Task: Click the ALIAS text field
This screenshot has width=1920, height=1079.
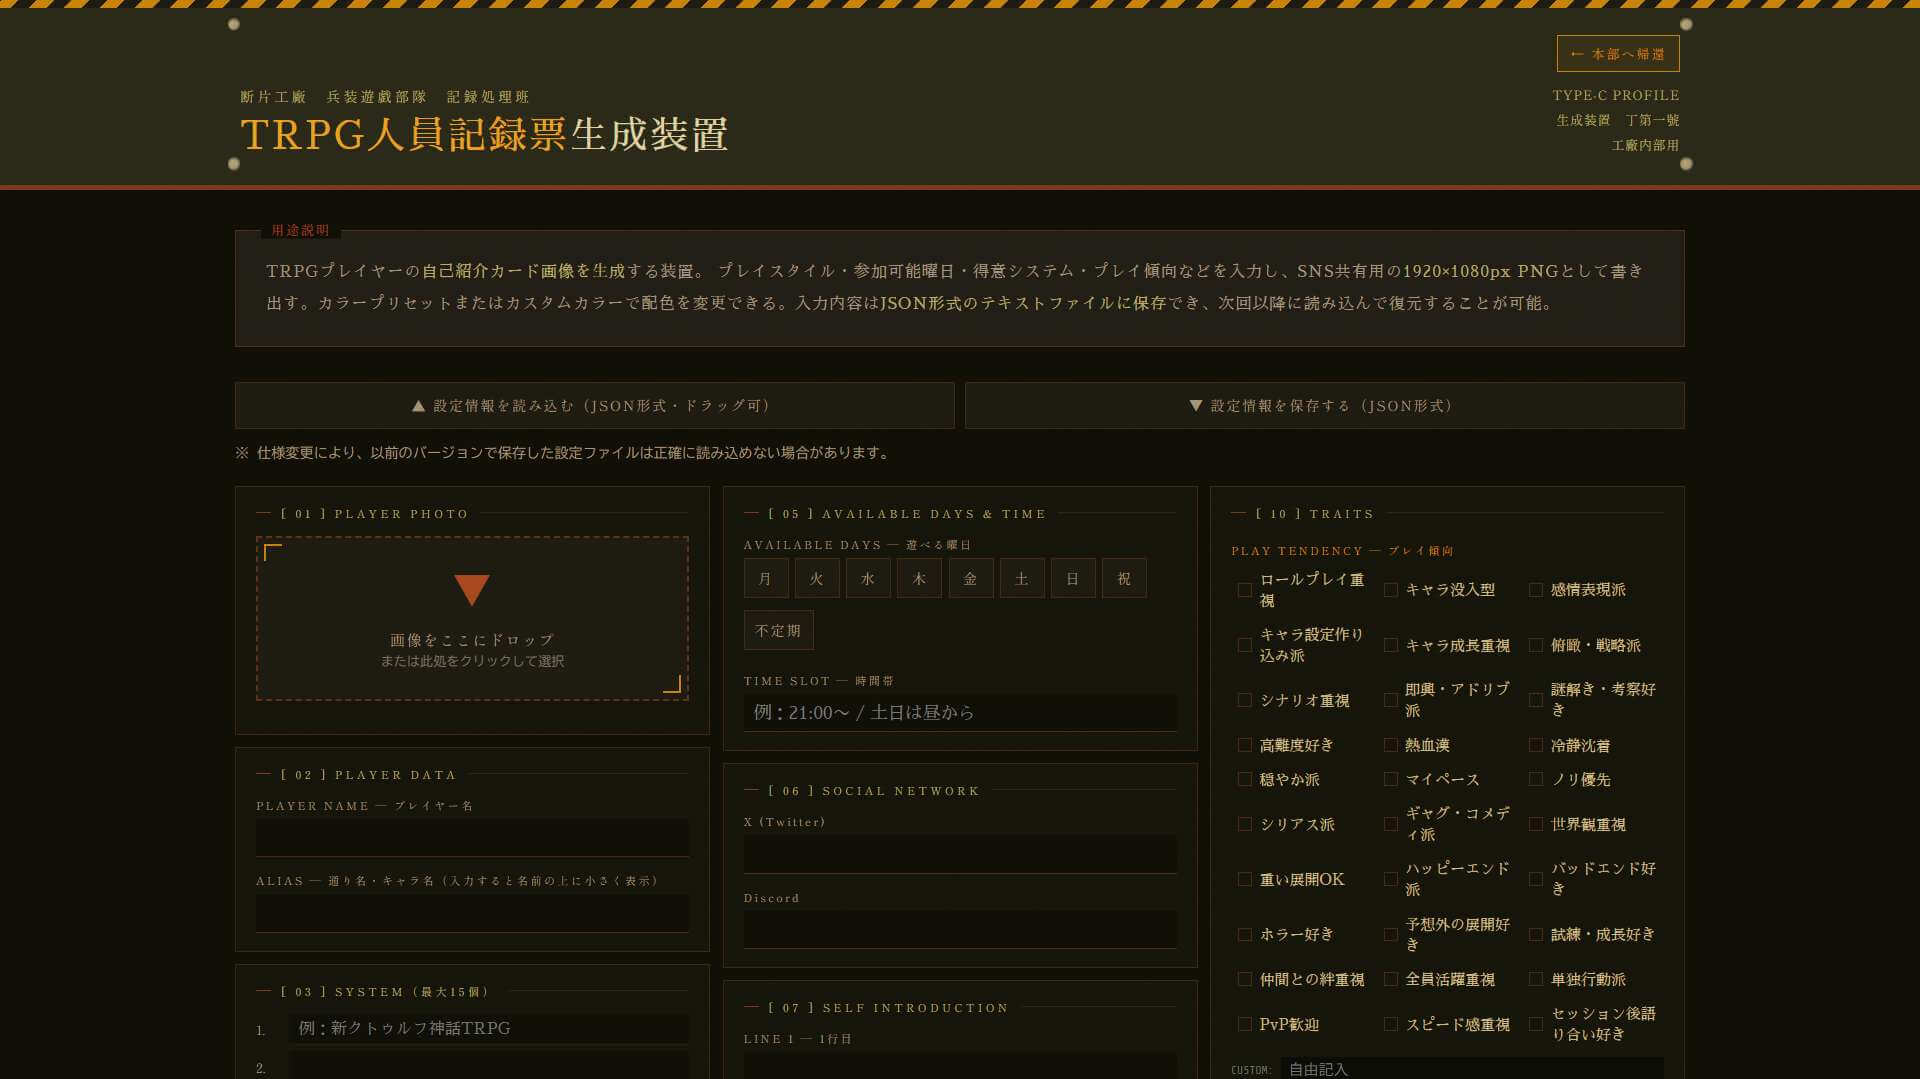Action: [472, 913]
